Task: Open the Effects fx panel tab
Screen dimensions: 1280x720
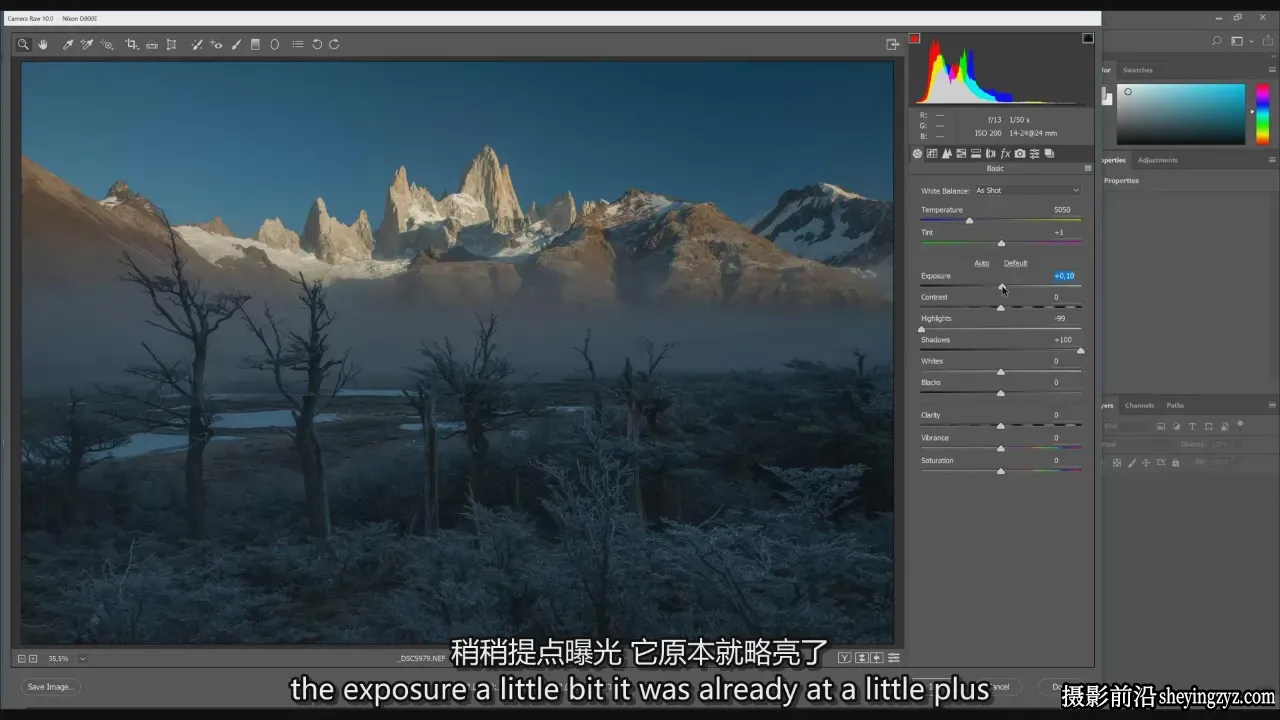Action: [1005, 153]
